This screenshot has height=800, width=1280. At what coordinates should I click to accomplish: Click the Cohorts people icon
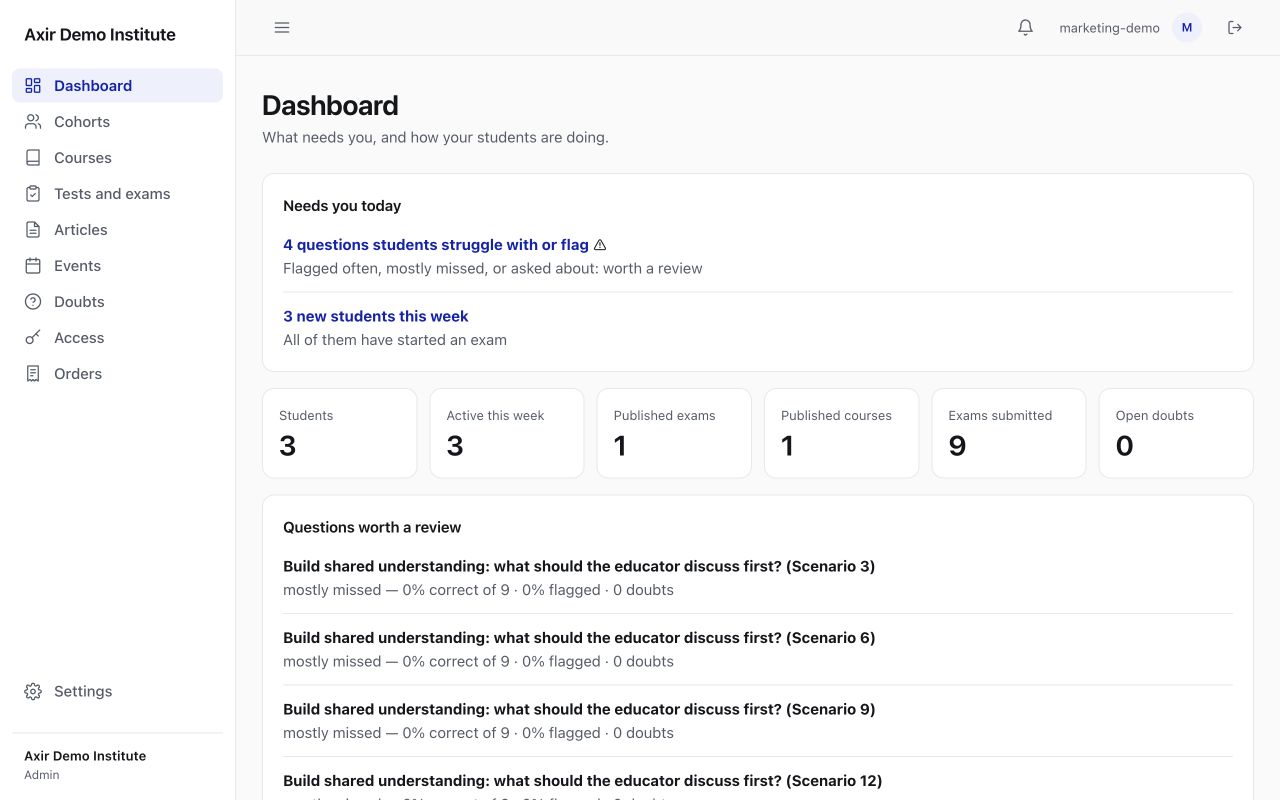tap(33, 122)
